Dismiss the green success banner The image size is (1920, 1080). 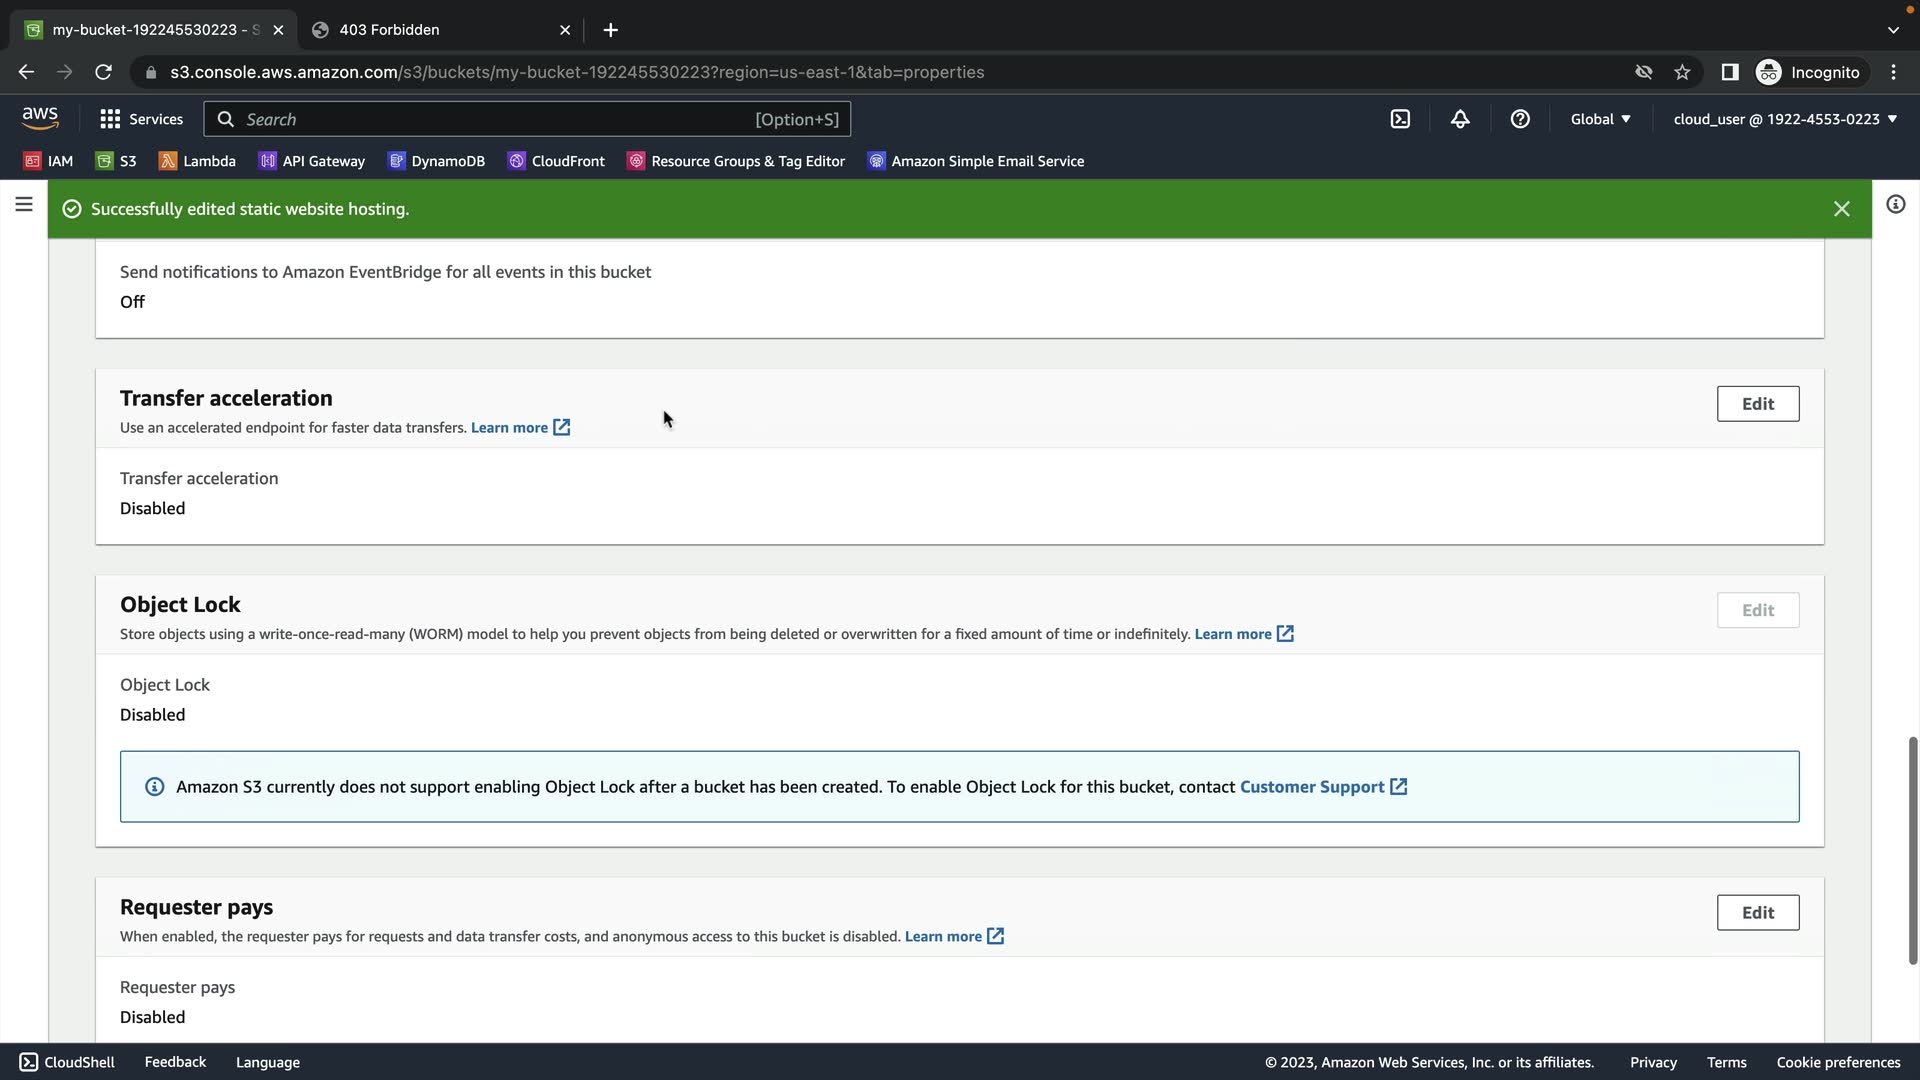point(1841,209)
